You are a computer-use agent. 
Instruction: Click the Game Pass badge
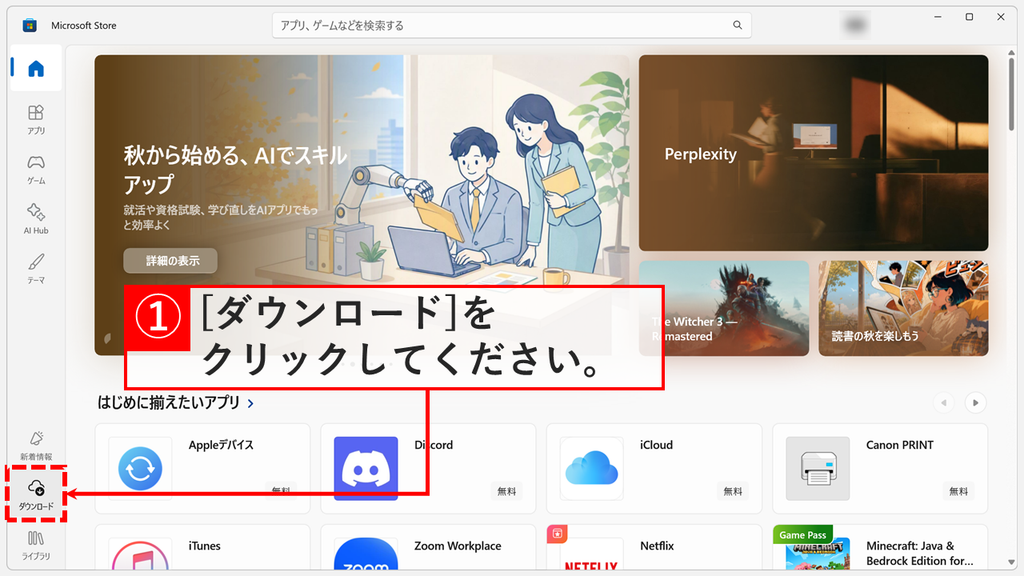pos(803,535)
